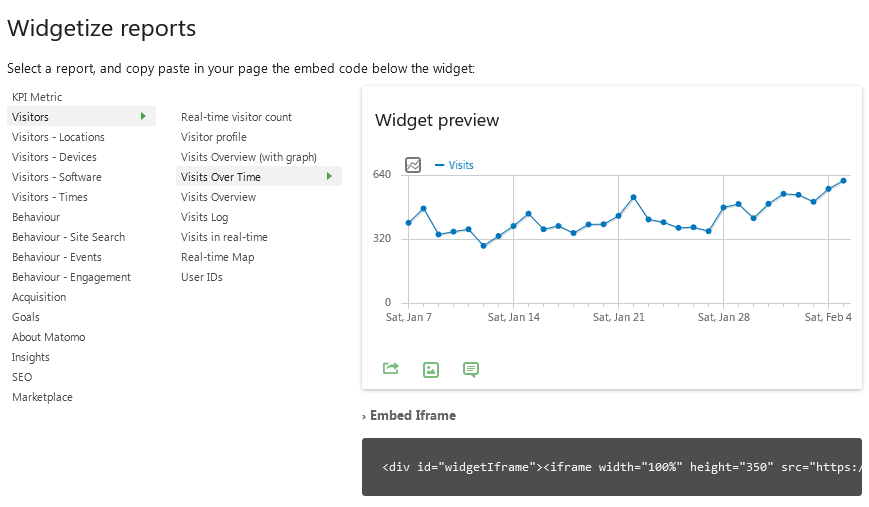The height and width of the screenshot is (507, 869).
Task: Select the Visitor profile widget
Action: 213,137
